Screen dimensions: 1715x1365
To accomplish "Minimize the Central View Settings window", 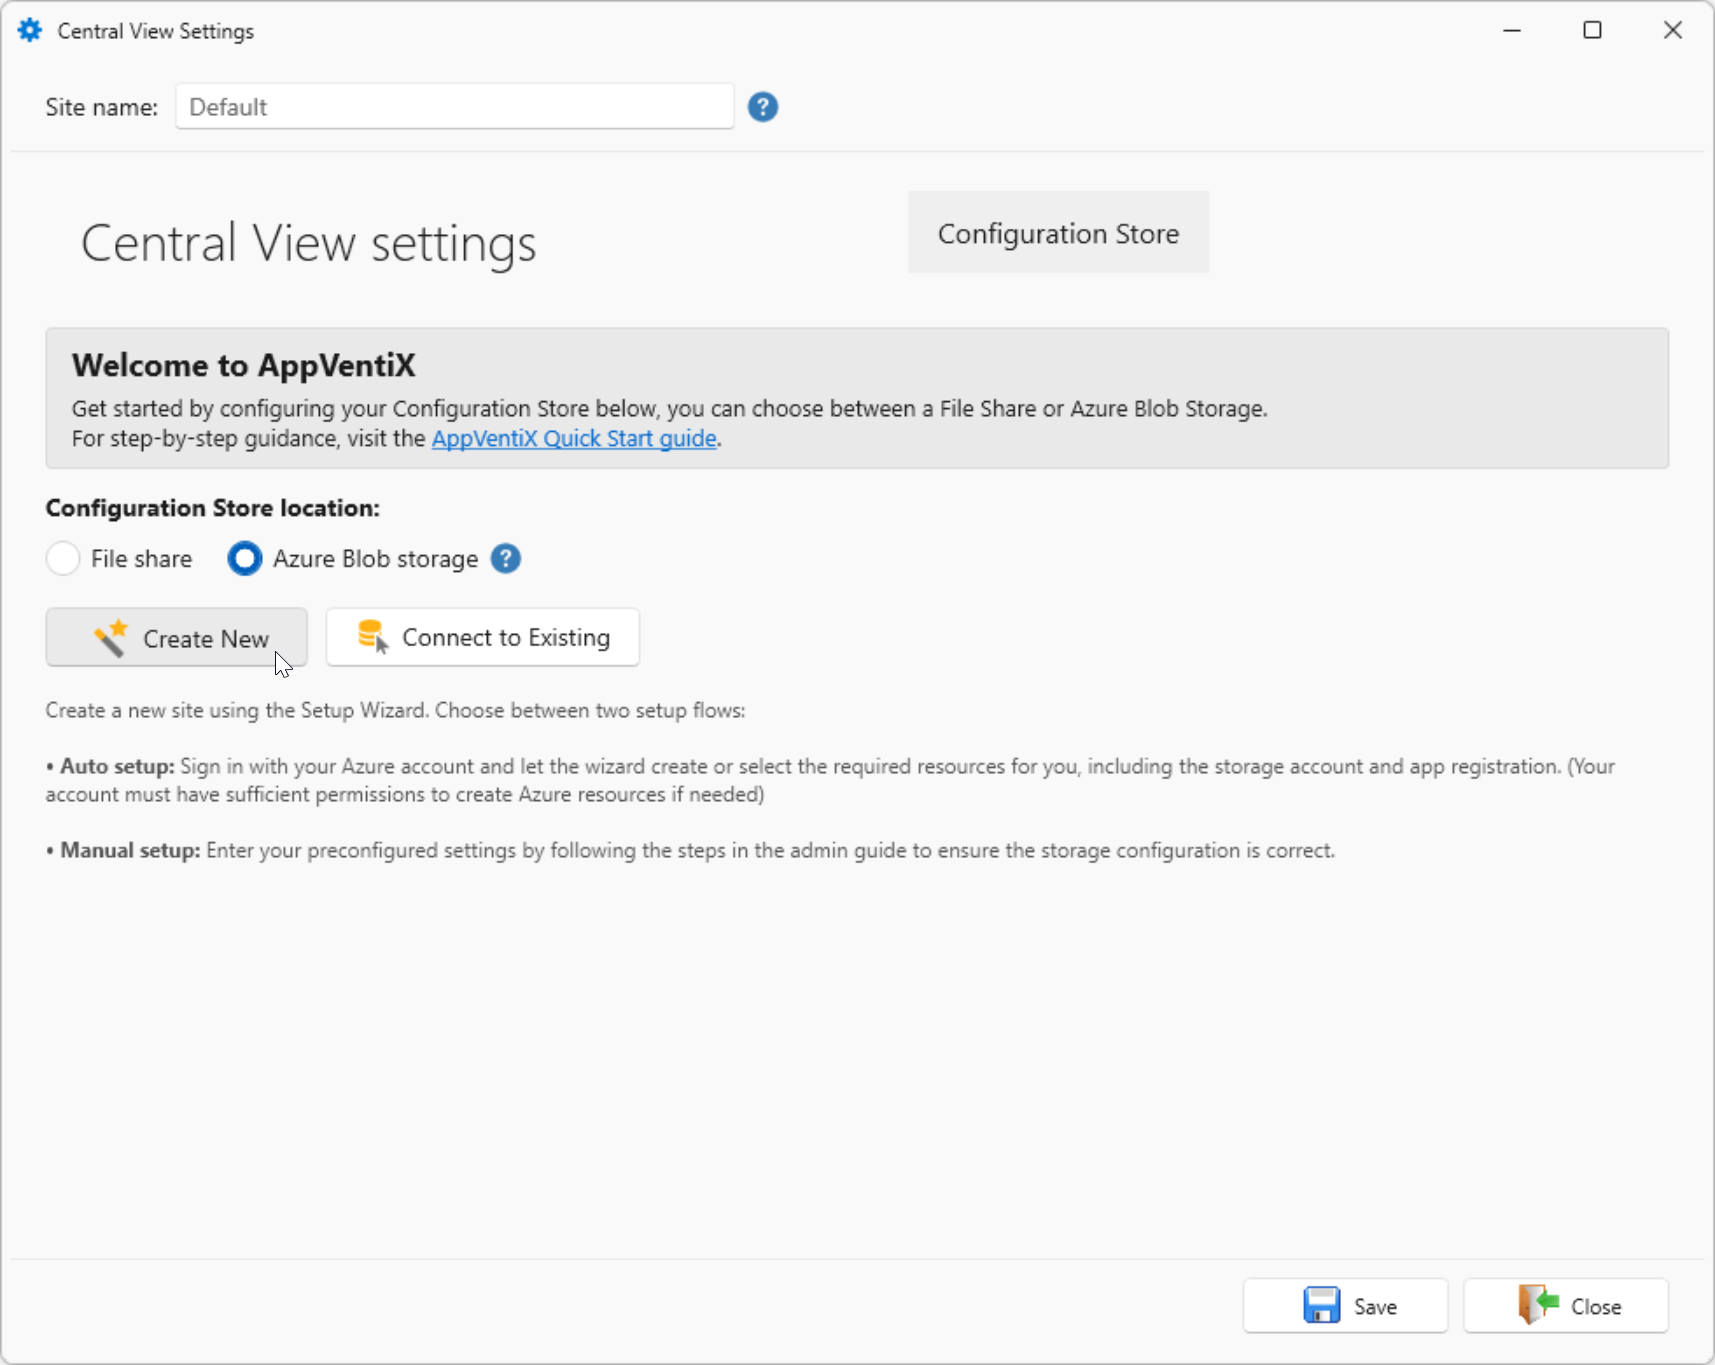I will tap(1512, 30).
